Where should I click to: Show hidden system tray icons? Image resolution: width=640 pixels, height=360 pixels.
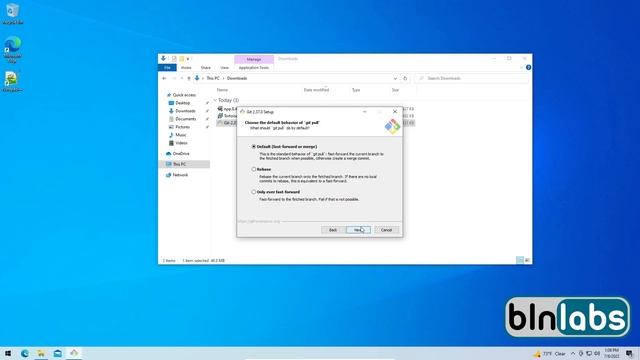(x=573, y=353)
